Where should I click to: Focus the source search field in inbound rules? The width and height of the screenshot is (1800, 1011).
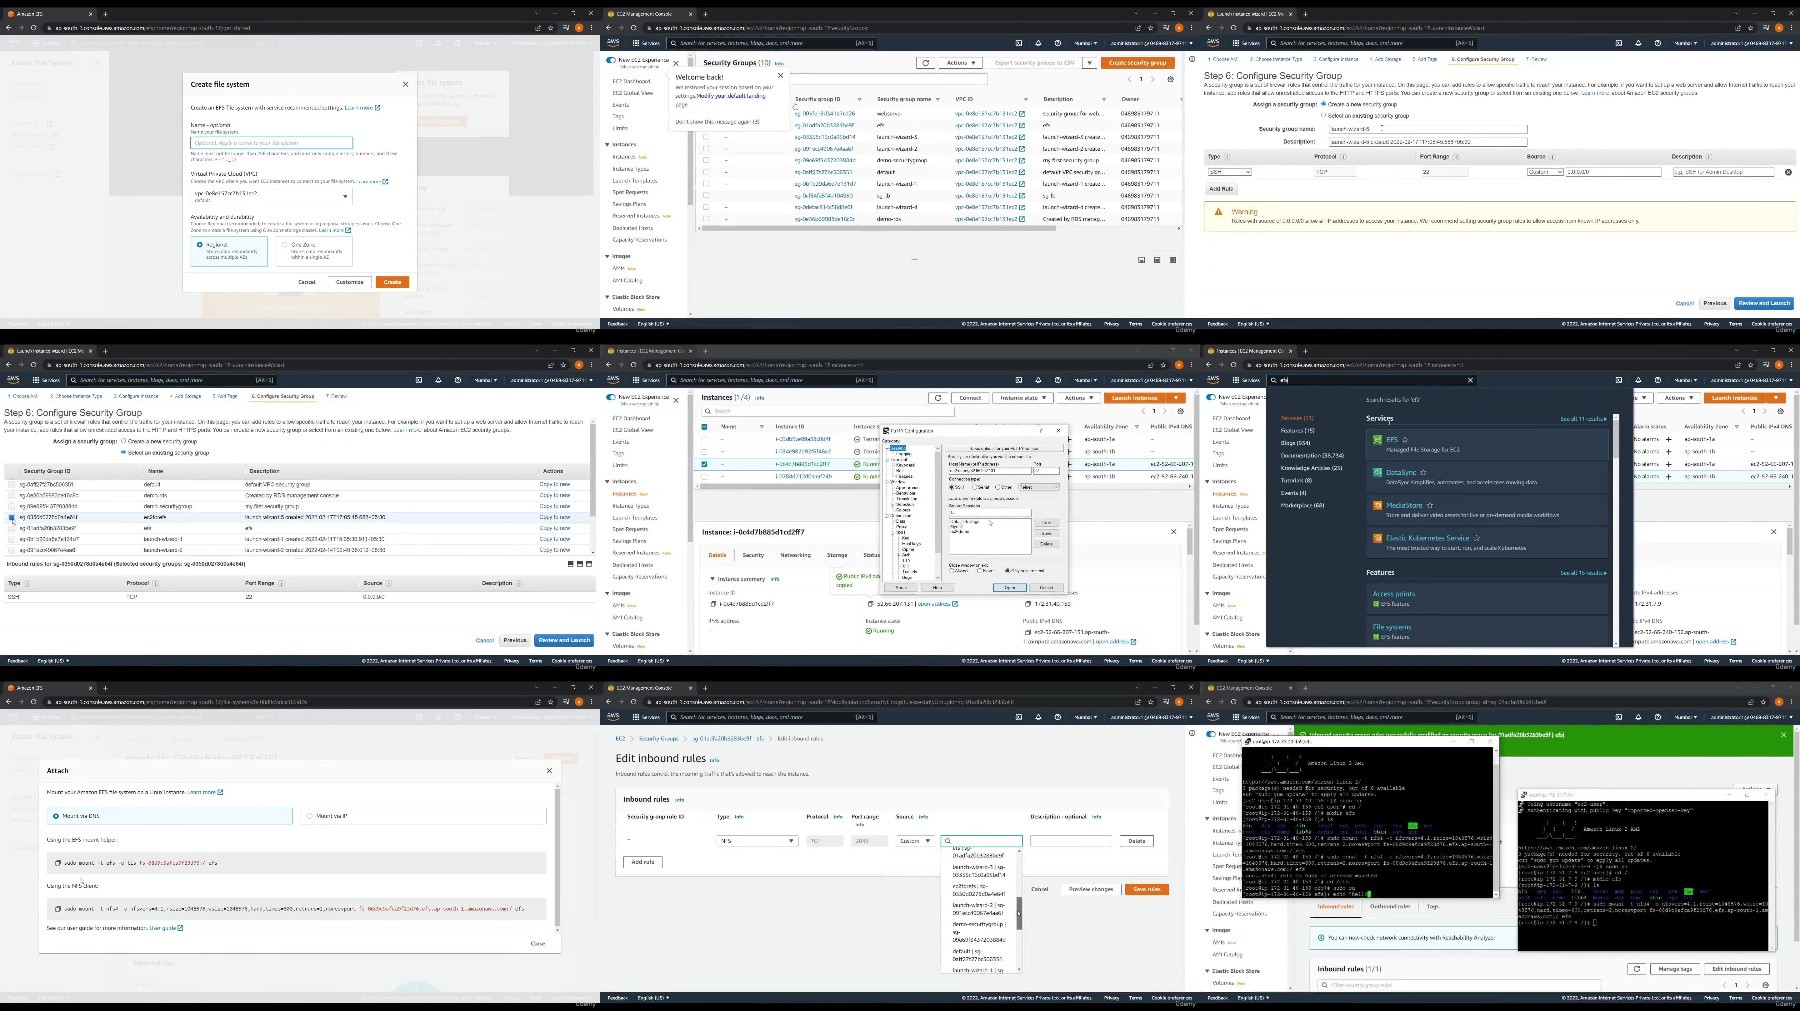click(982, 841)
